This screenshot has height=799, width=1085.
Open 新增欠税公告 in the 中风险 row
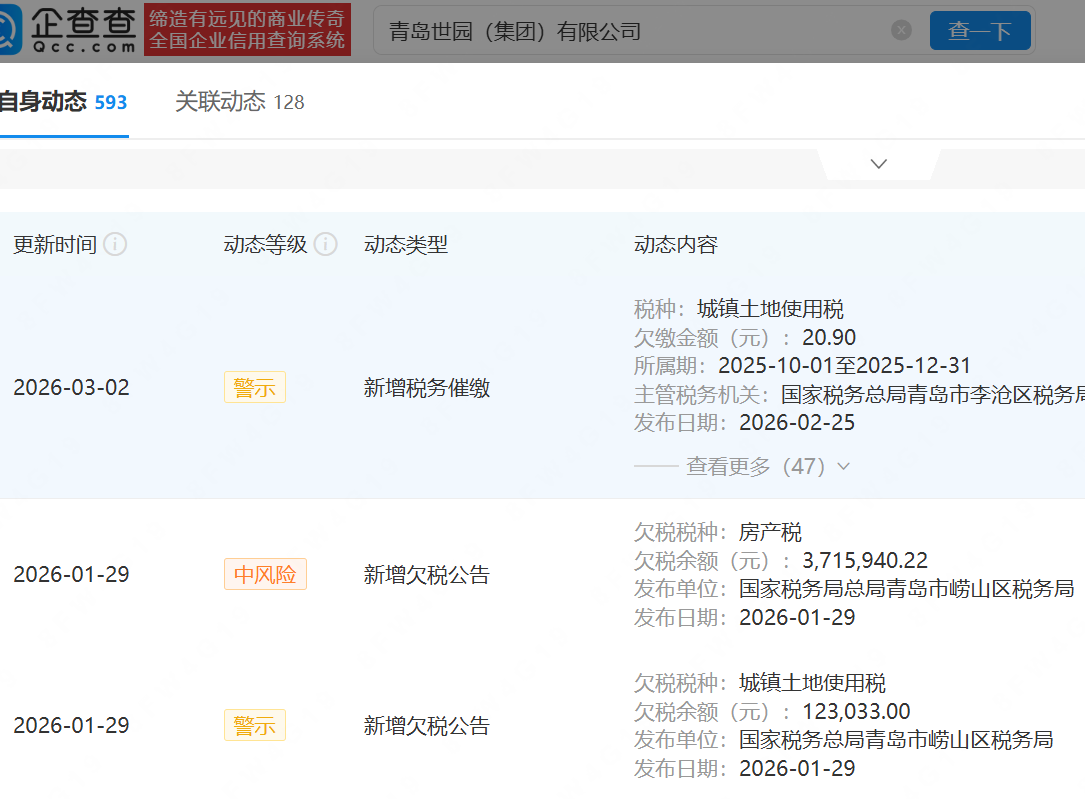click(x=427, y=575)
